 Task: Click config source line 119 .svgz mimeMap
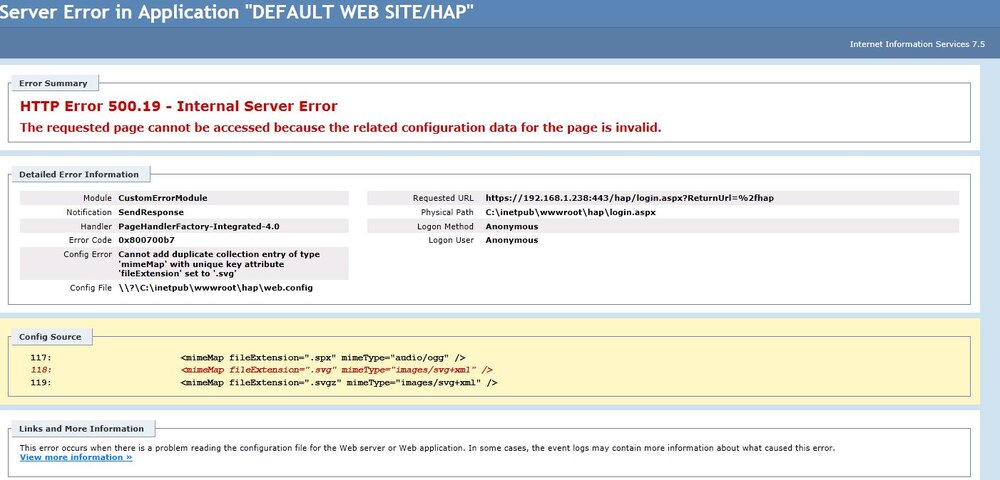pos(339,382)
